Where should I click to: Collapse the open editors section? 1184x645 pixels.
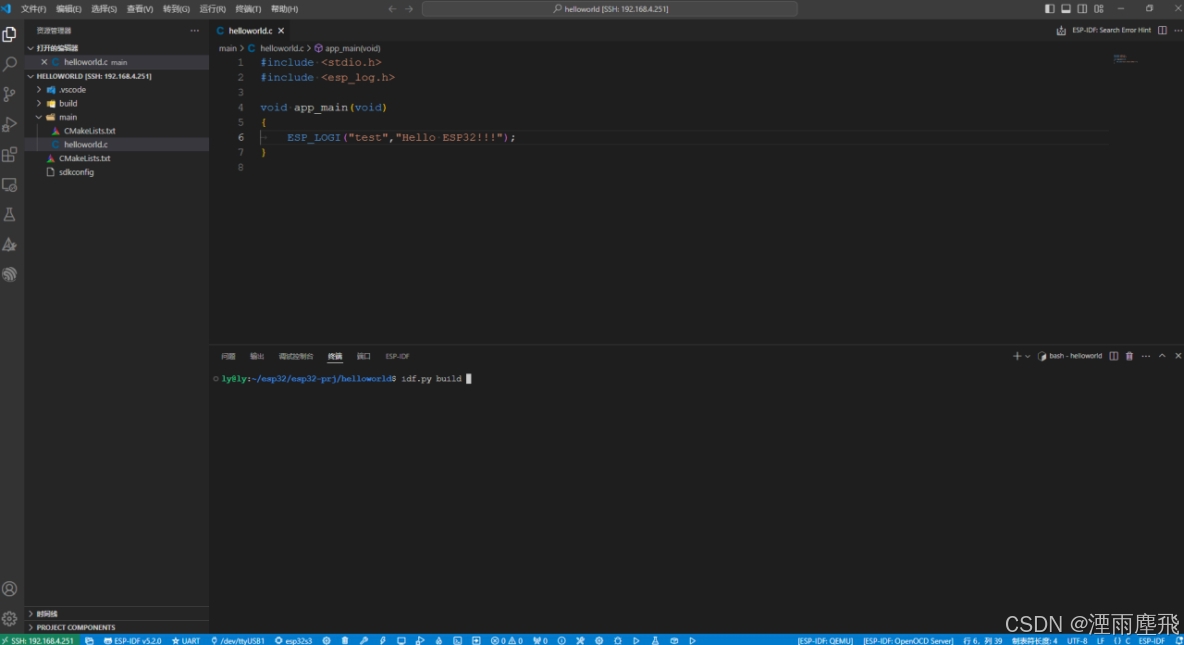[30, 48]
